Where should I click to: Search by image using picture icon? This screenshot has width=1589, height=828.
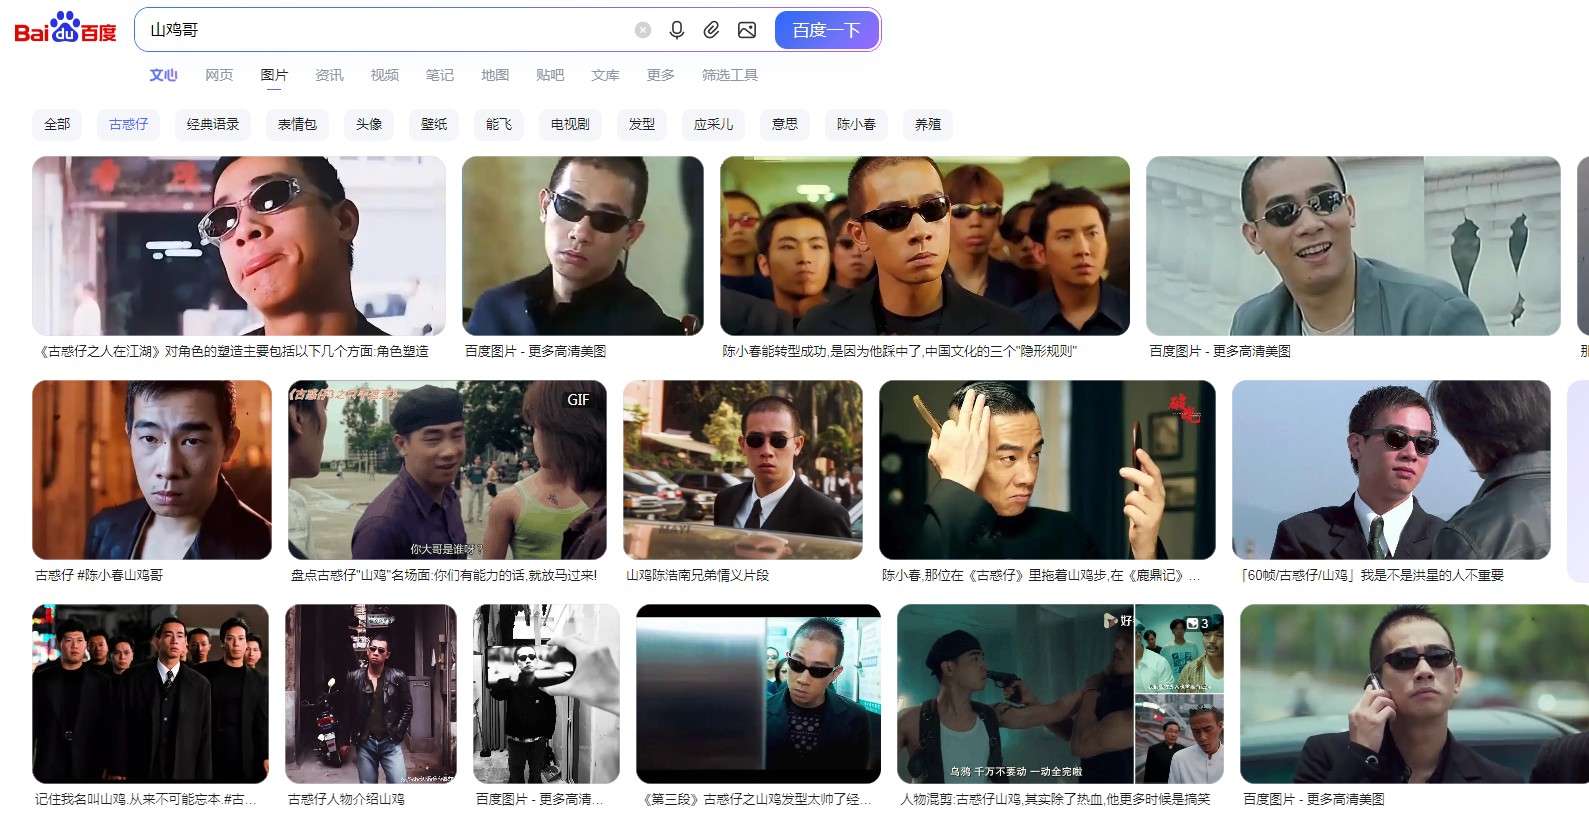coord(747,30)
